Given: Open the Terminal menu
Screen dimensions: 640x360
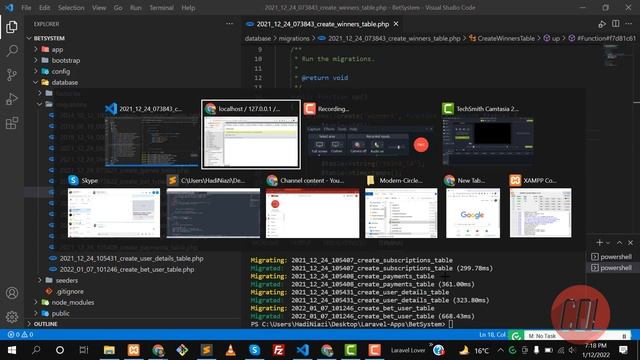Looking at the screenshot, I should pyautogui.click(x=162, y=8).
